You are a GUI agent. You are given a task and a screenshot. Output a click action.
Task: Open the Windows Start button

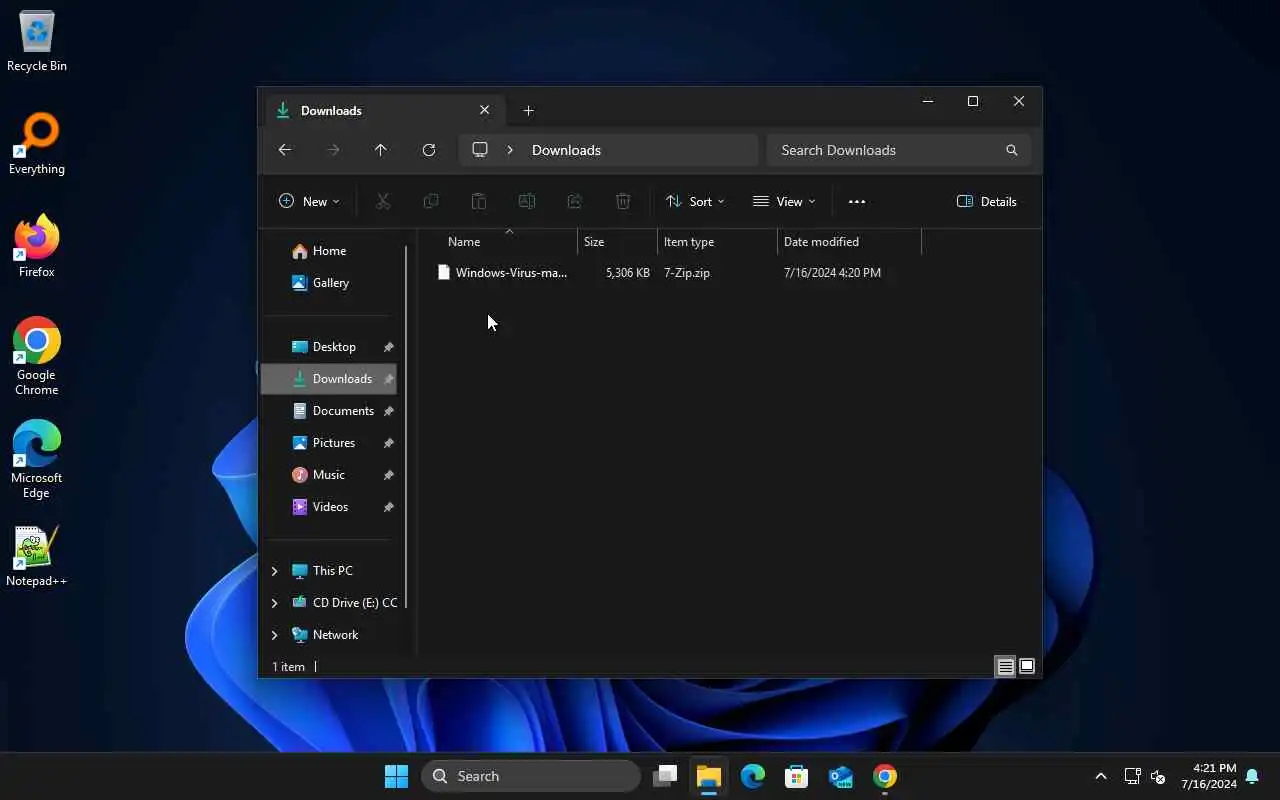coord(397,776)
